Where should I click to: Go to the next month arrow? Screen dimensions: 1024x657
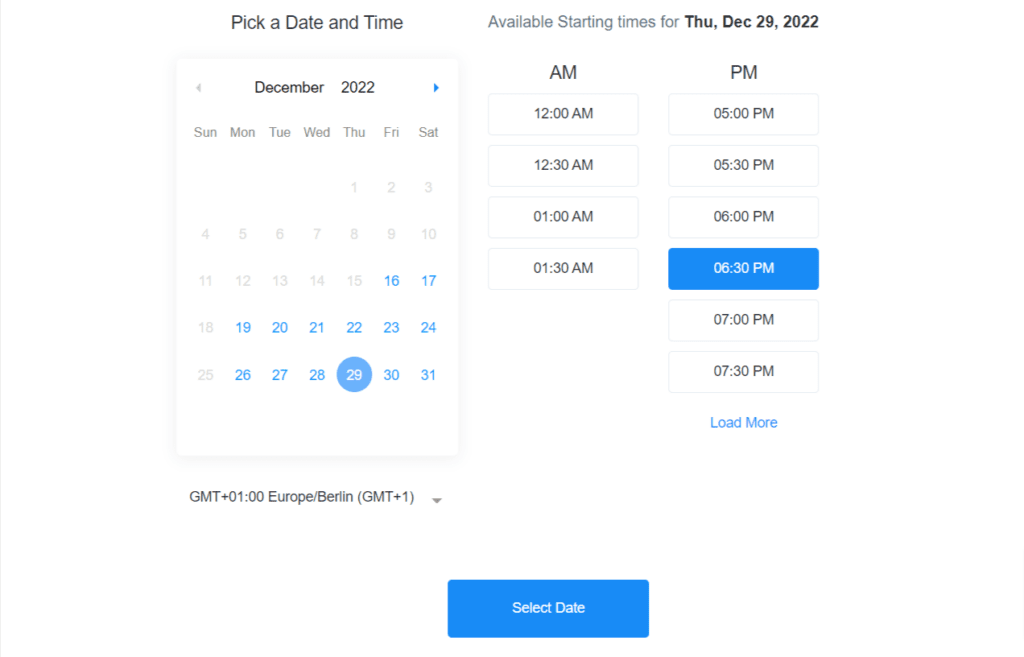tap(436, 88)
